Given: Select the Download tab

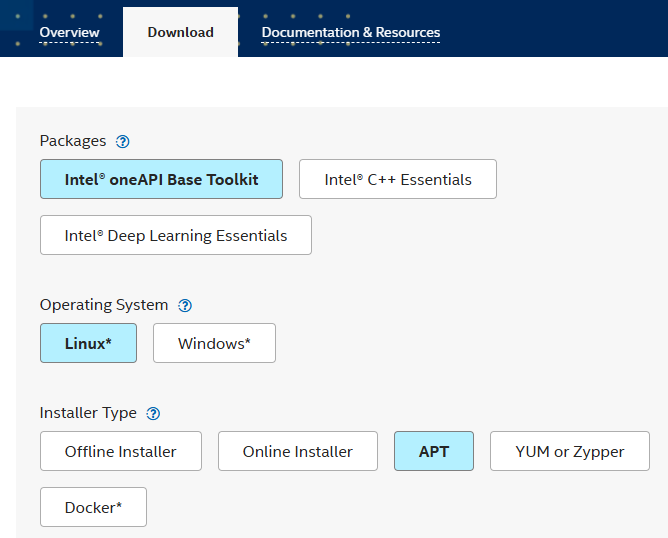Looking at the screenshot, I should click(x=181, y=32).
